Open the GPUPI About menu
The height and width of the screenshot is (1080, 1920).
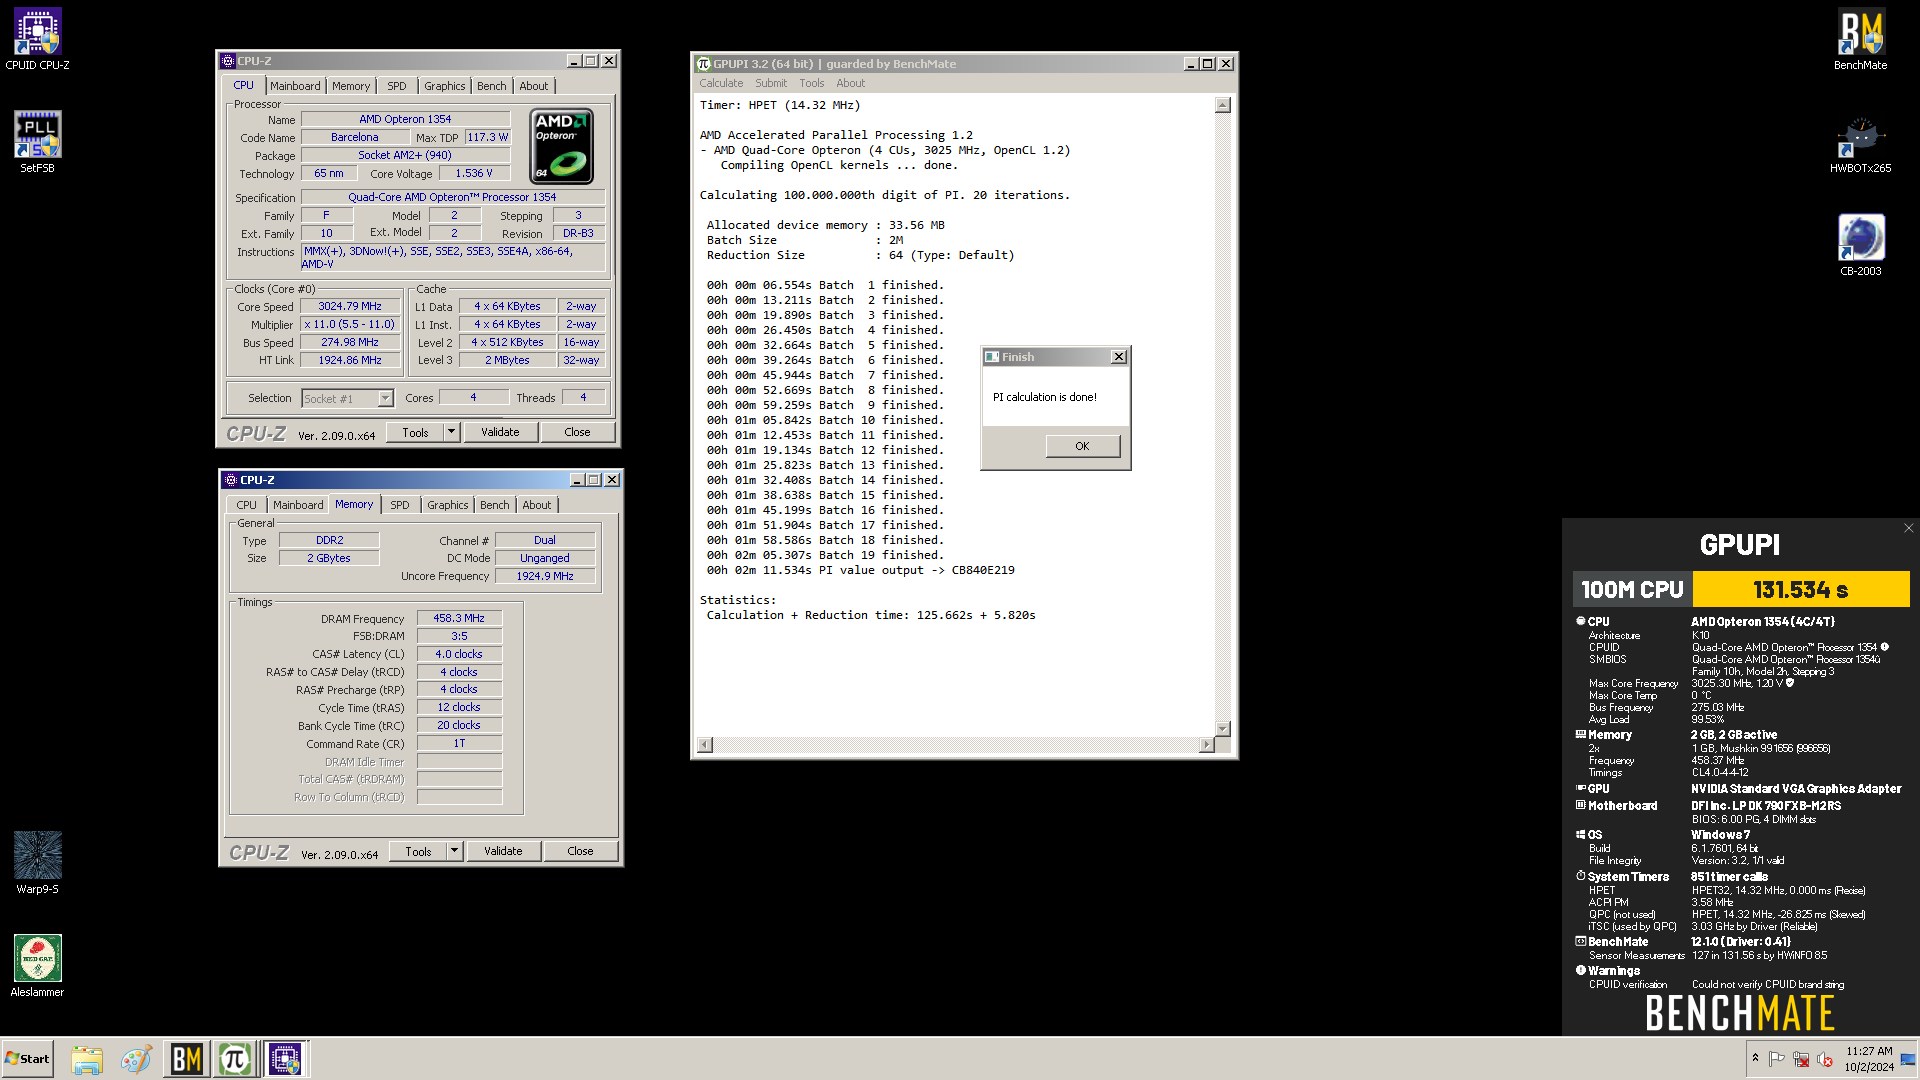point(851,83)
